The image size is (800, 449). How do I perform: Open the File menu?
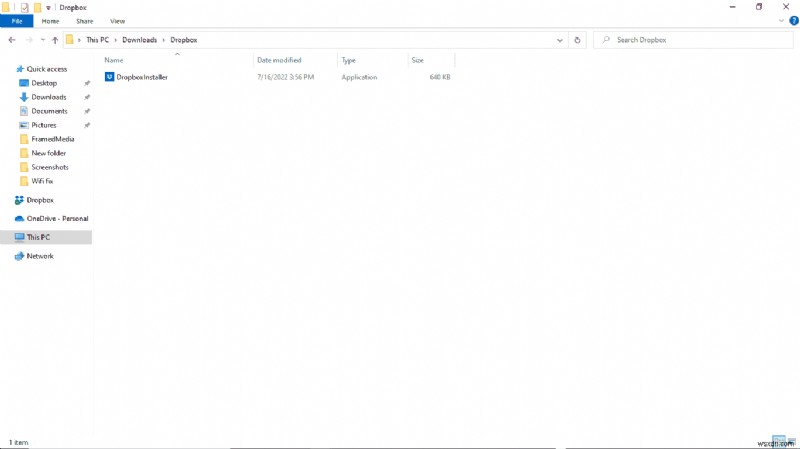point(17,21)
